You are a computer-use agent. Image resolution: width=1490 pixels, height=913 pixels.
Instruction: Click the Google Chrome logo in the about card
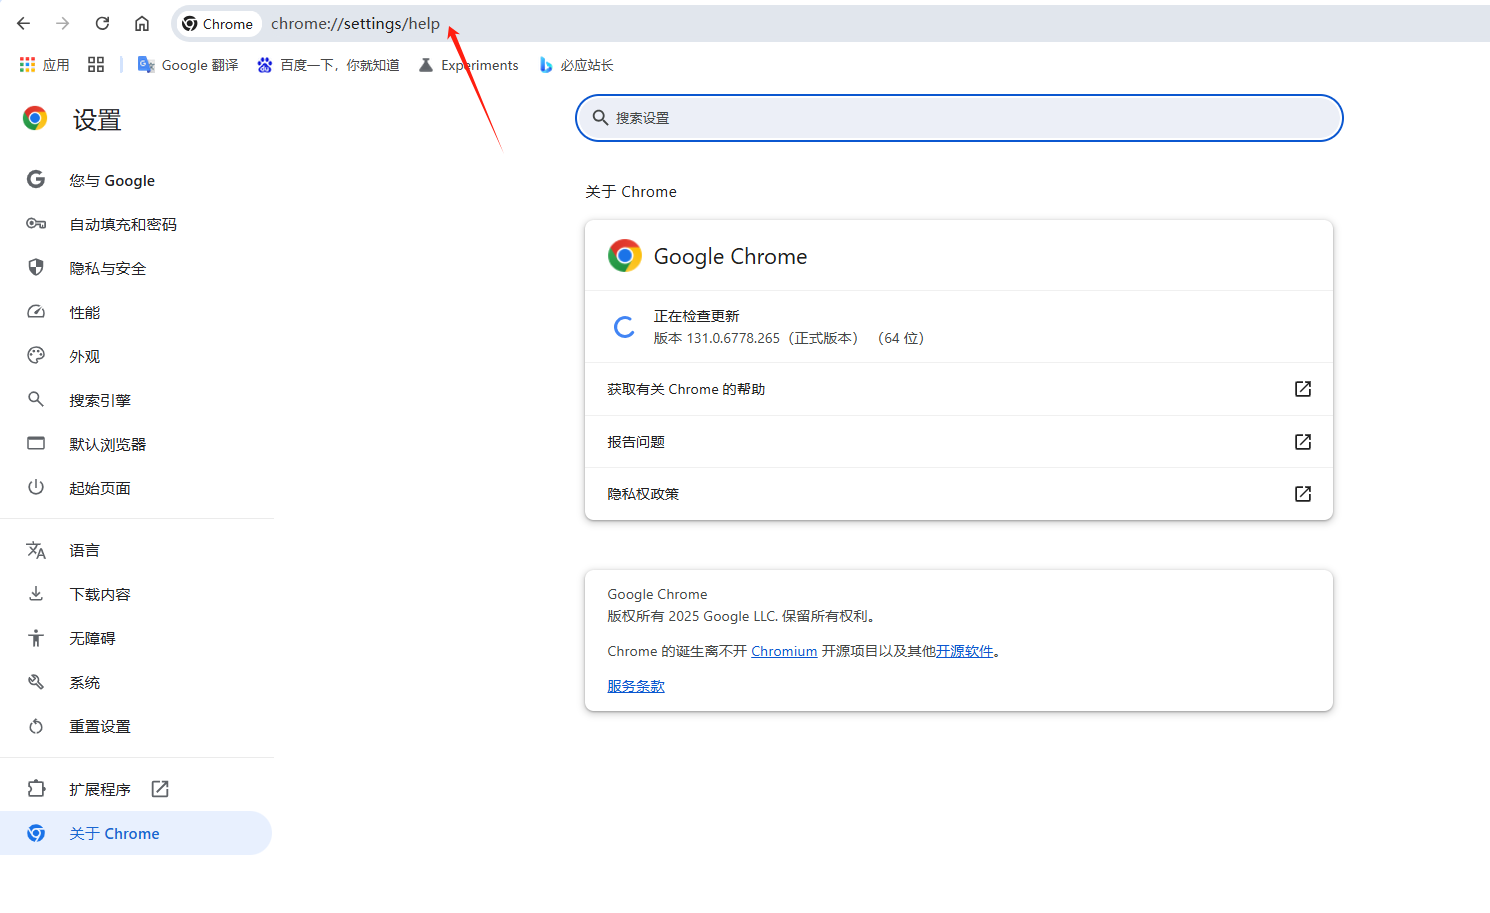(x=625, y=256)
